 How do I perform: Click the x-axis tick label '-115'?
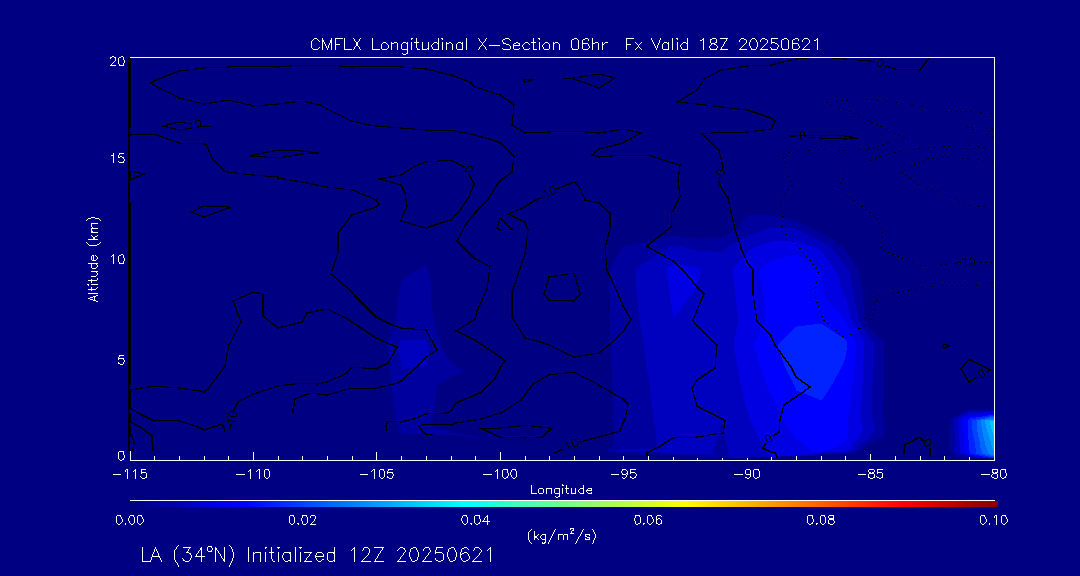click(130, 476)
